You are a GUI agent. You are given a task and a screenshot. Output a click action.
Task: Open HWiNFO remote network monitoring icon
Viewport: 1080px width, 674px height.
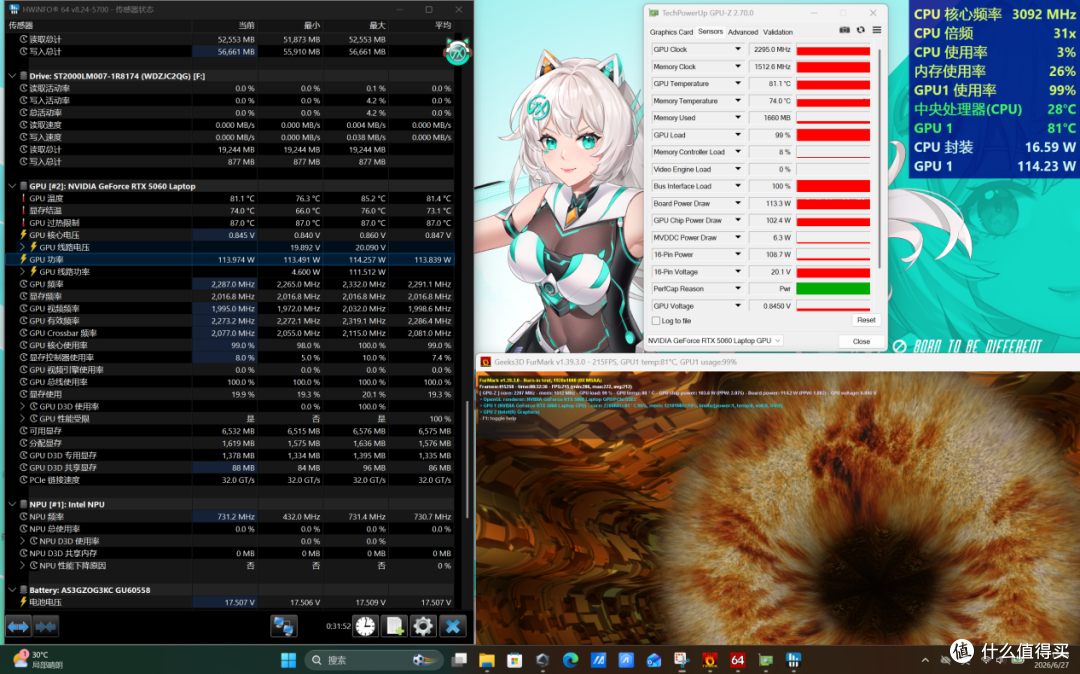(283, 626)
